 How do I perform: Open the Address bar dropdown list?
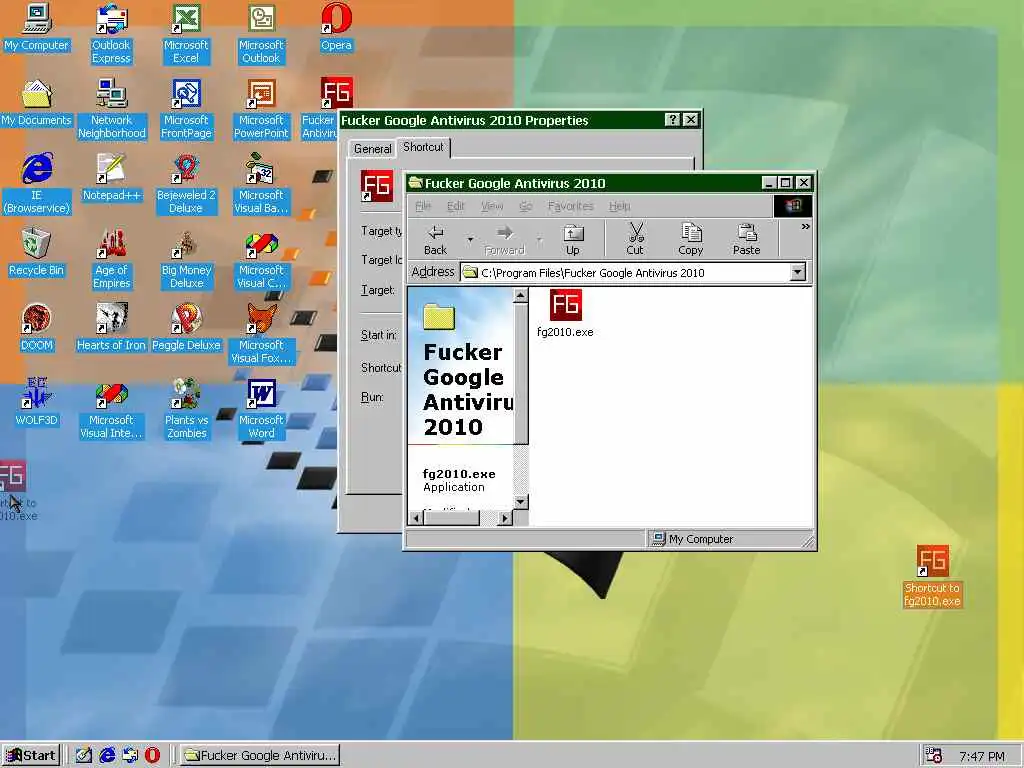797,272
